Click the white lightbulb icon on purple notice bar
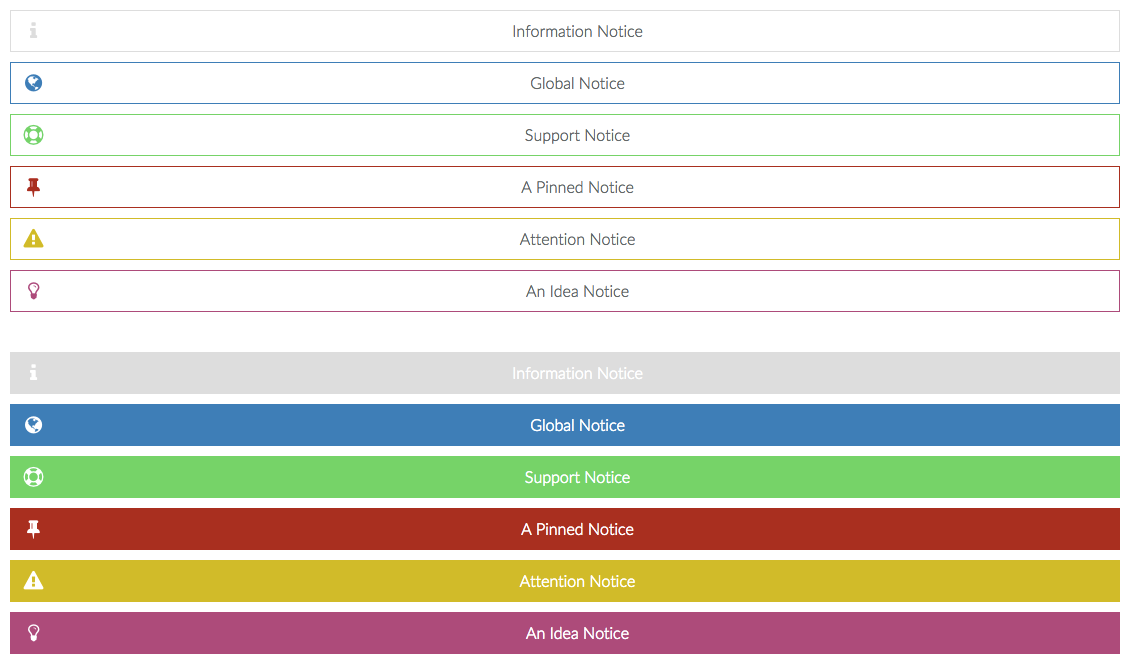The height and width of the screenshot is (660, 1129). (33, 633)
